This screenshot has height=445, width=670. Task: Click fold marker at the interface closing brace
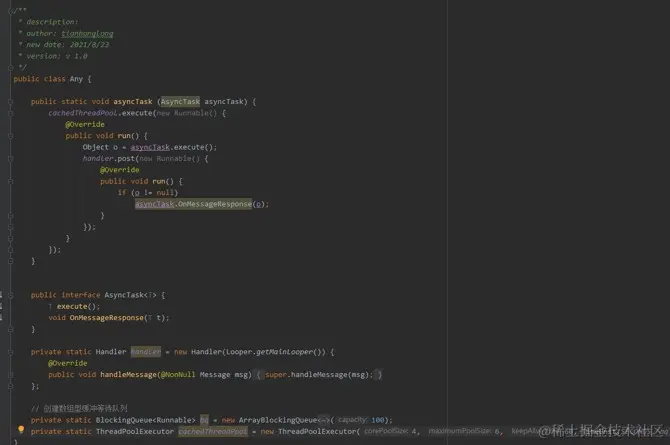coord(10,329)
